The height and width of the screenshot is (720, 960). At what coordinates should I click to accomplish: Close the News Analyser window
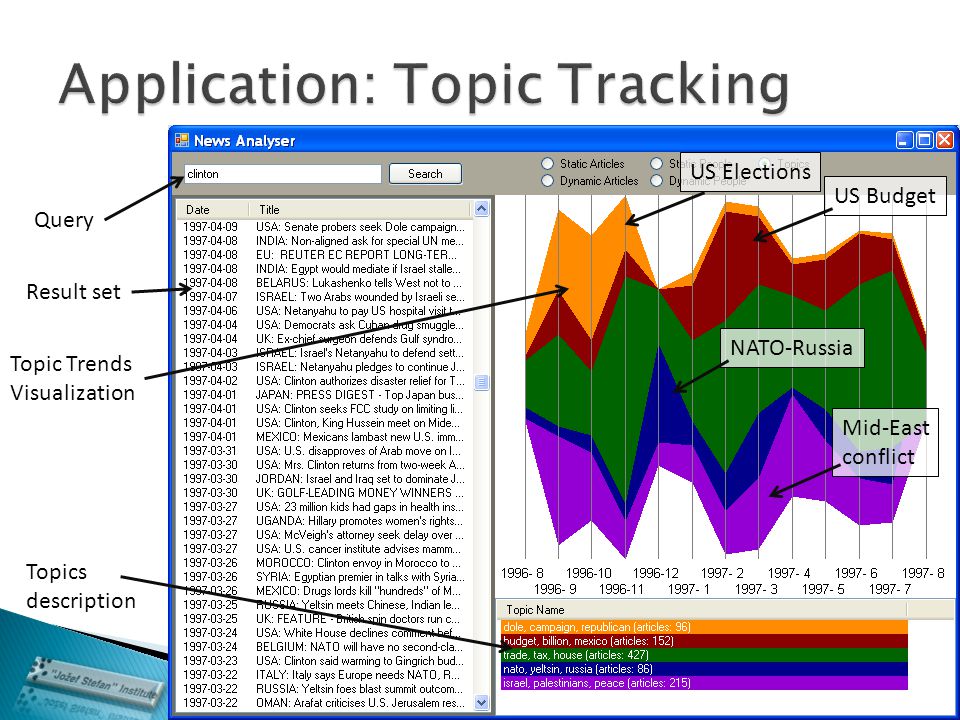(945, 140)
